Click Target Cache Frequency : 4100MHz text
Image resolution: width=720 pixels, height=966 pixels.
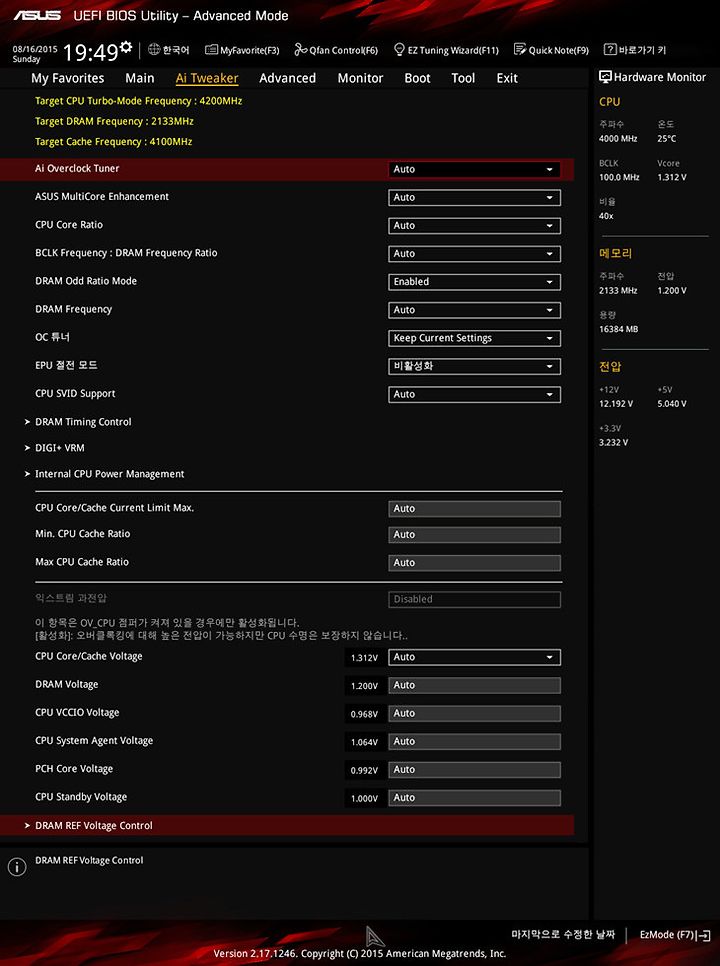tap(114, 141)
